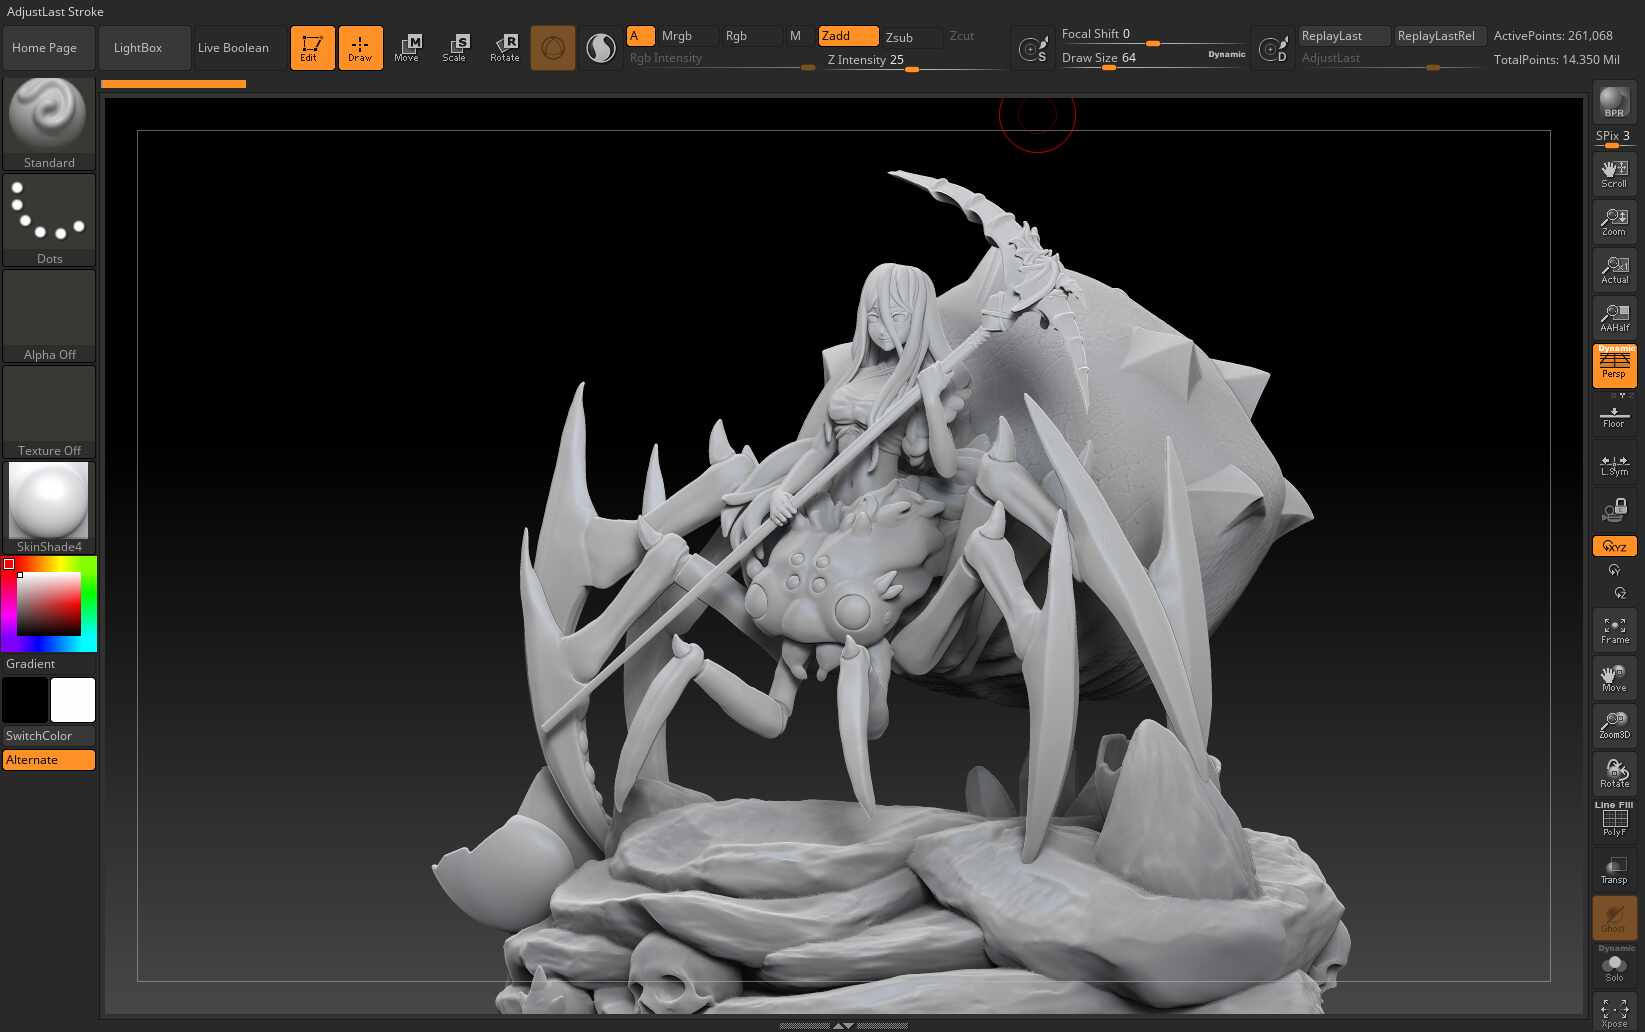The width and height of the screenshot is (1645, 1032).
Task: Enable the Zsub sculpt mode
Action: point(911,37)
